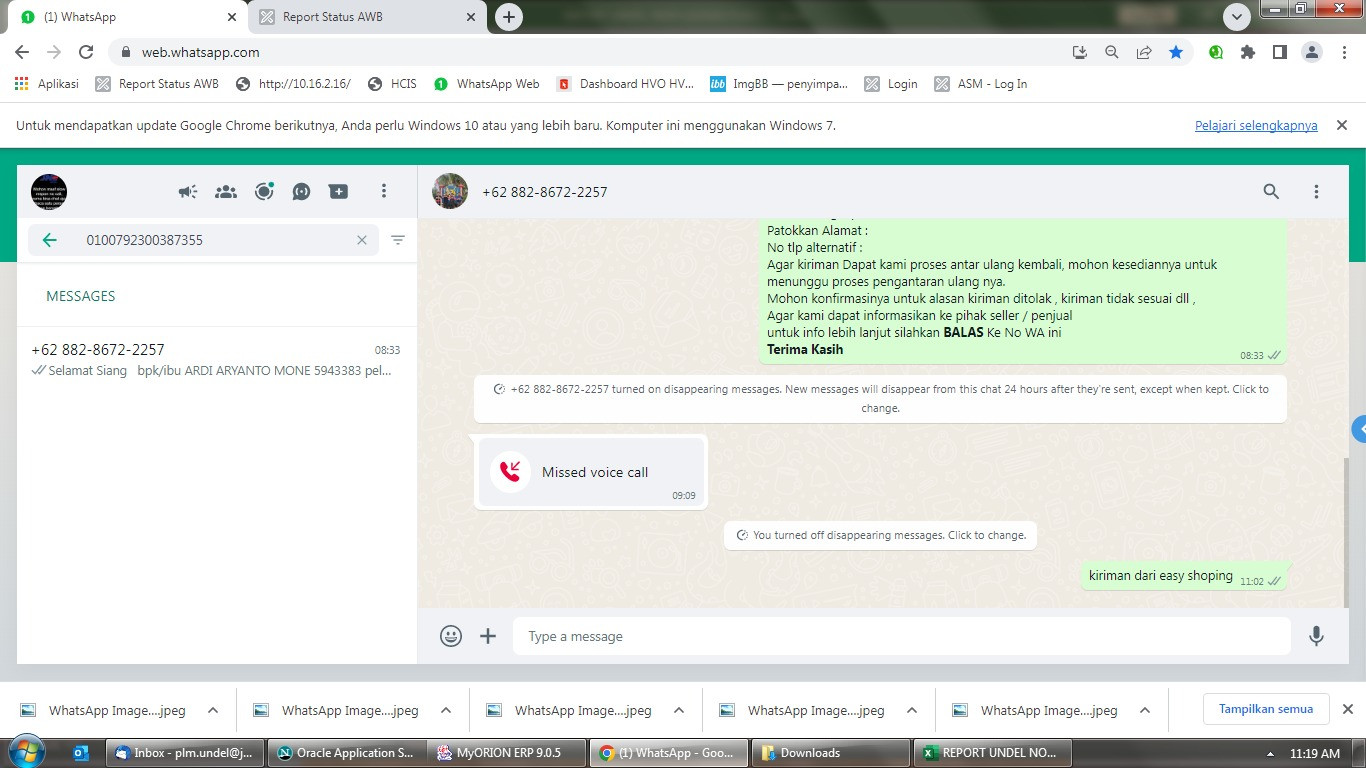The image size is (1366, 768).
Task: Open the ASM - Log In bookmark
Action: (981, 84)
